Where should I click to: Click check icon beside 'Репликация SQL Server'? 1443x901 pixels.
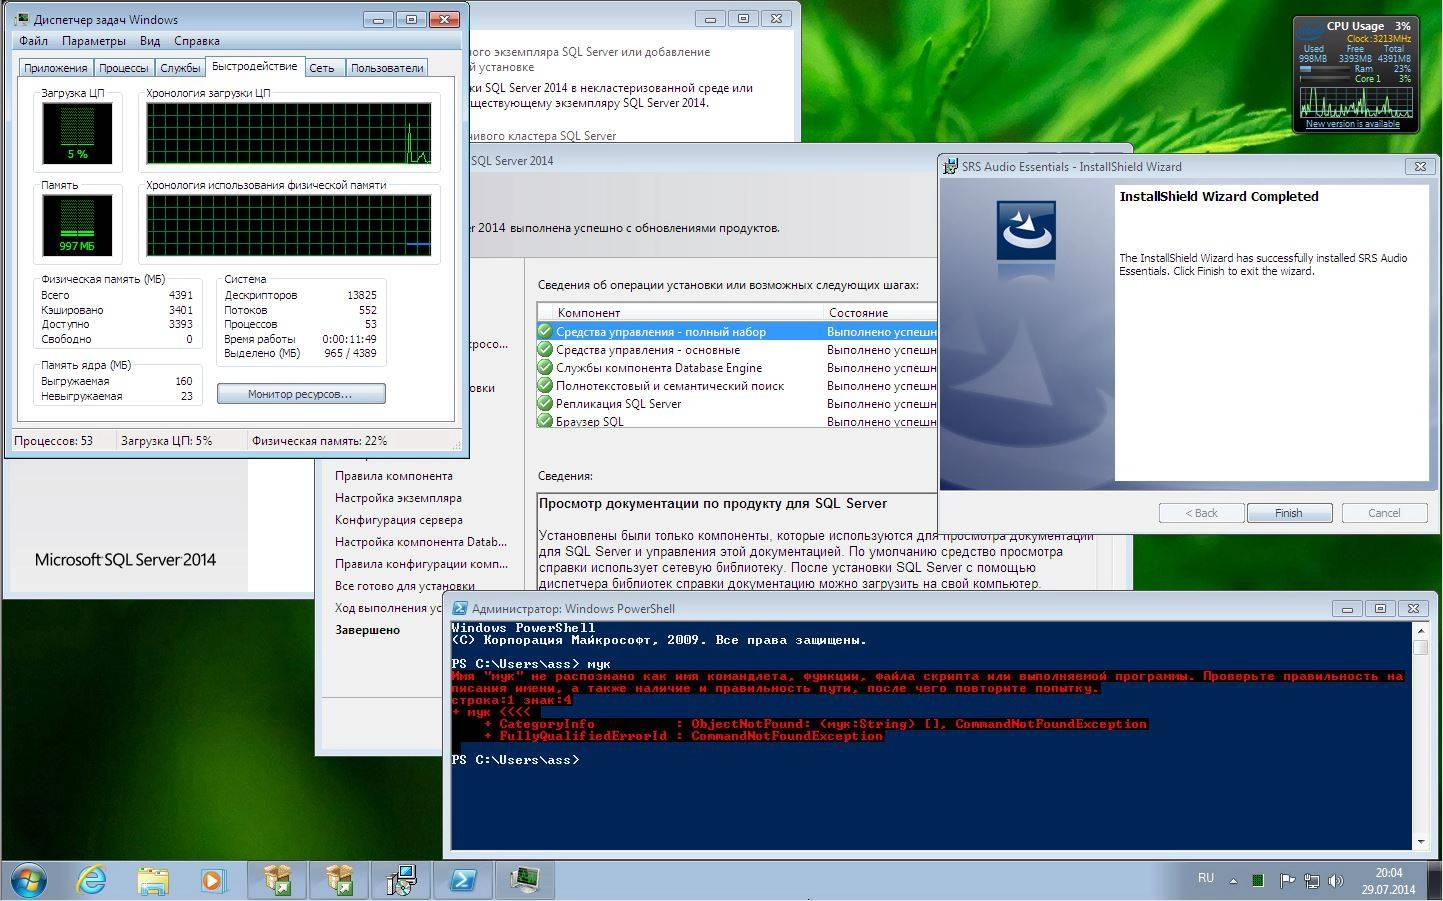545,403
